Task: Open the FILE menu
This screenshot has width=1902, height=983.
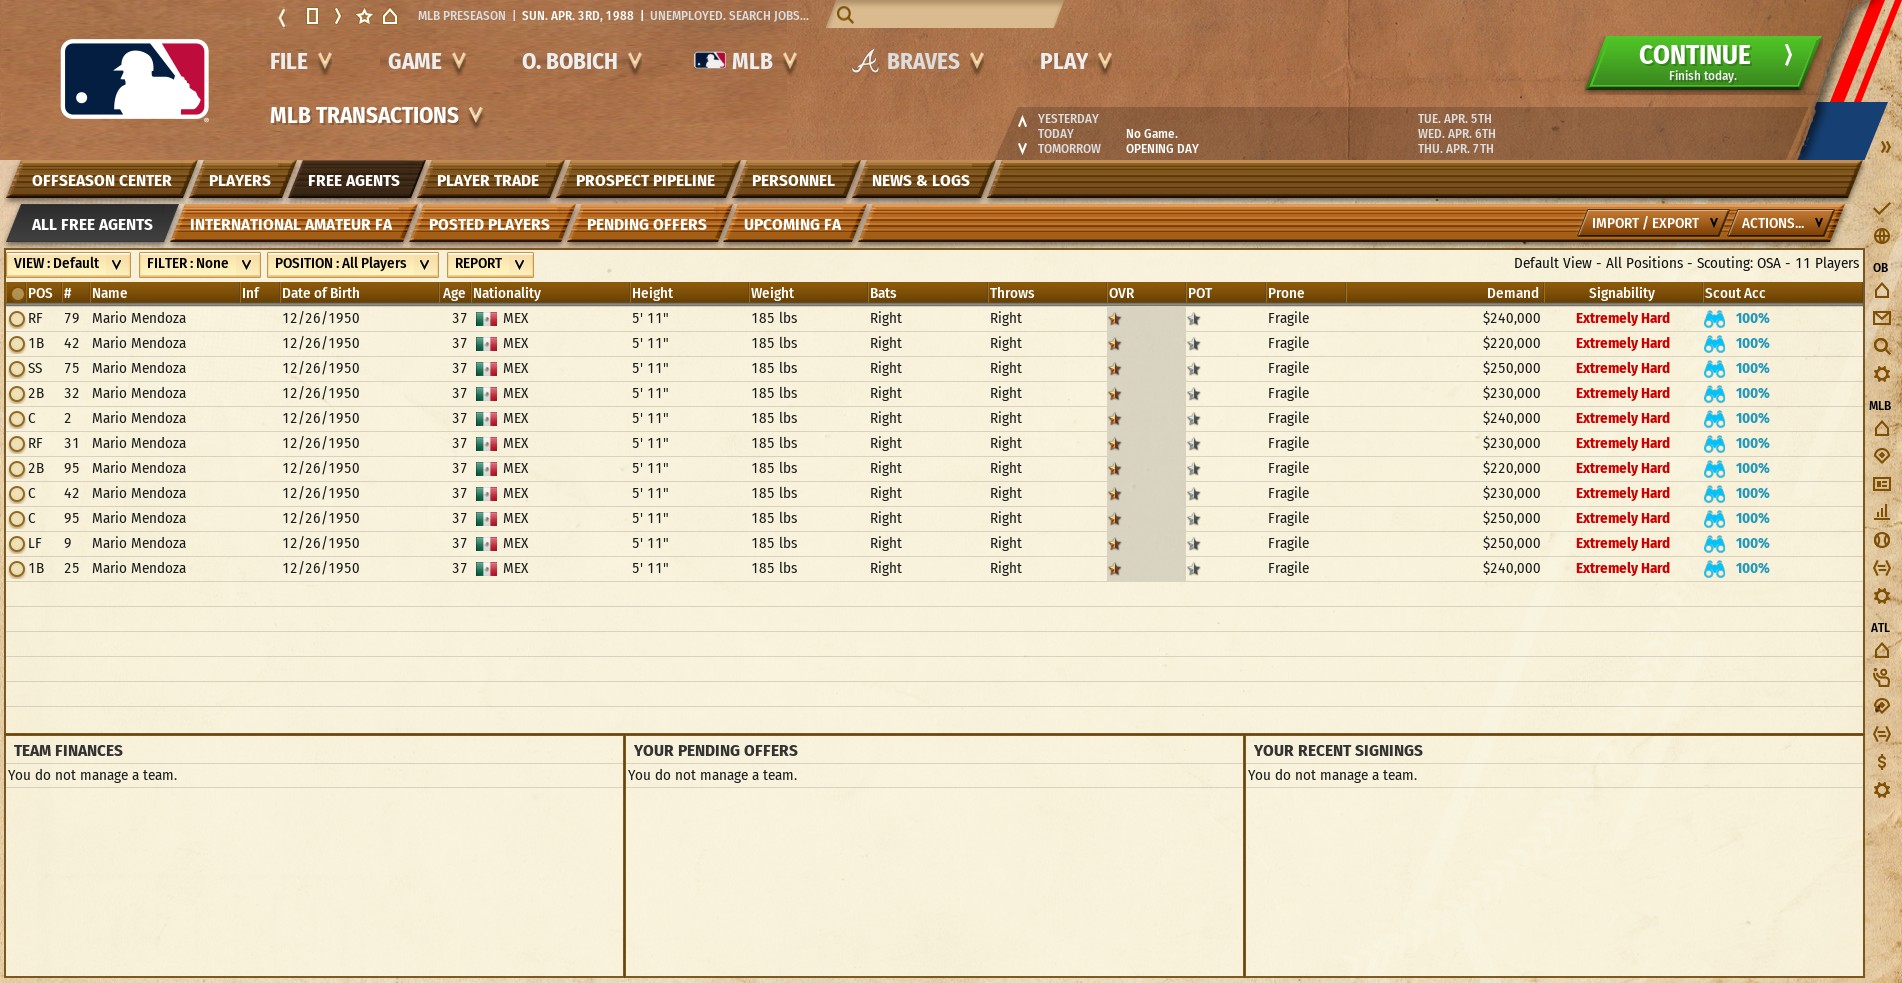Action: (300, 61)
